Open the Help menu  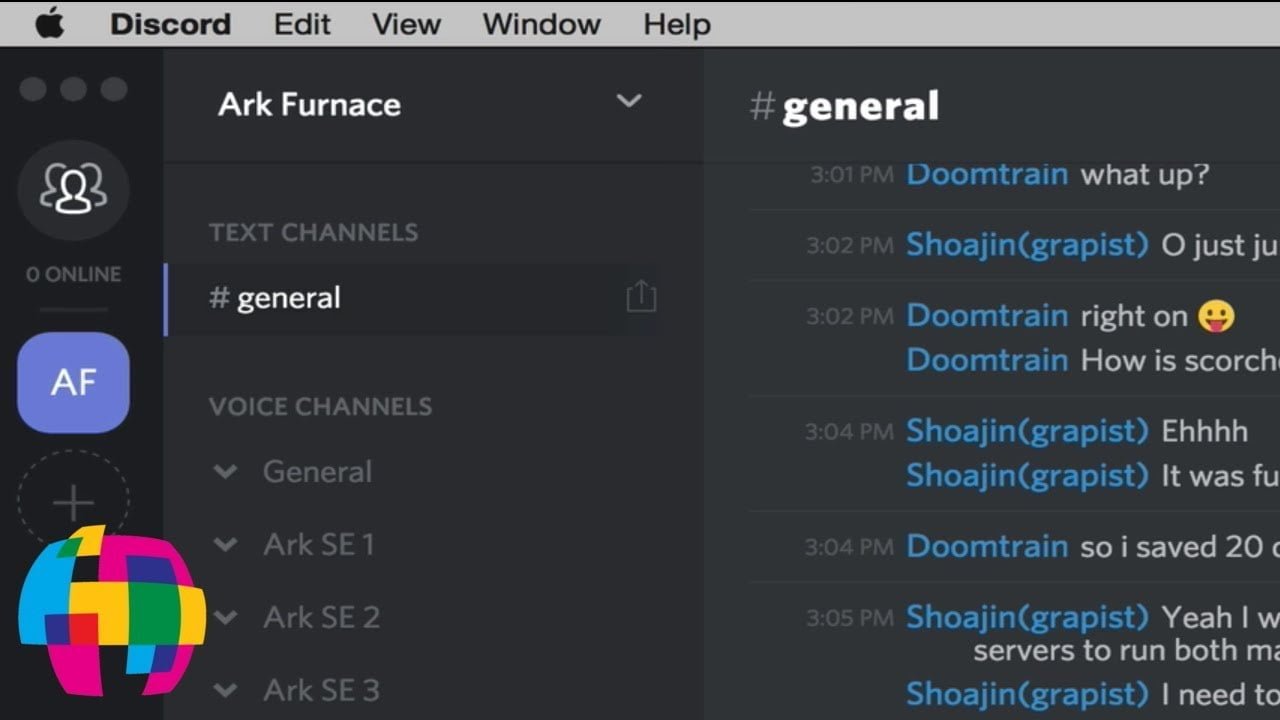(675, 23)
